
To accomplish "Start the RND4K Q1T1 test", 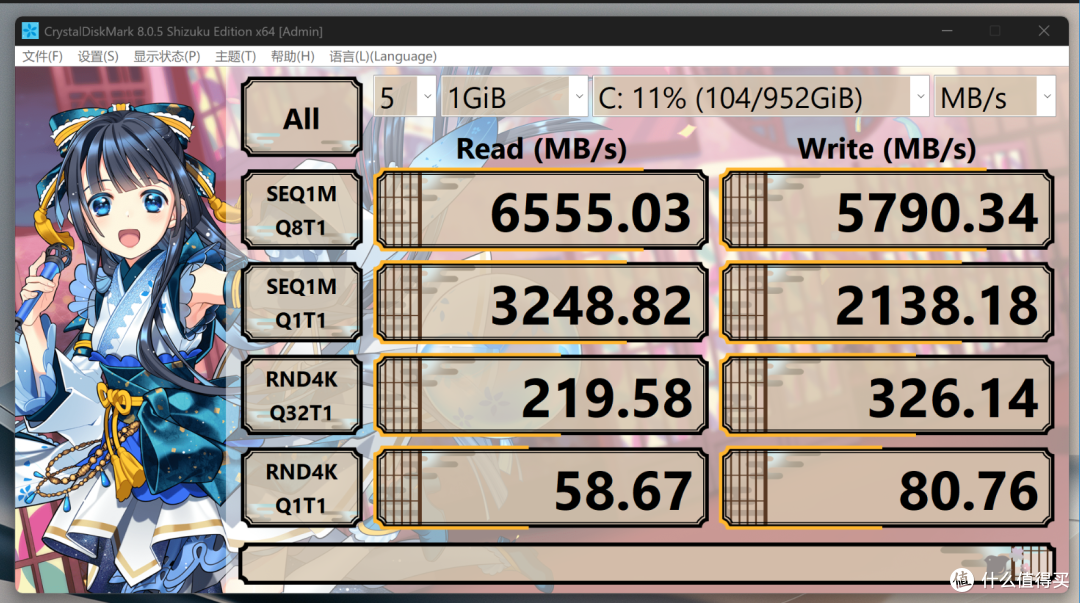I will [302, 488].
